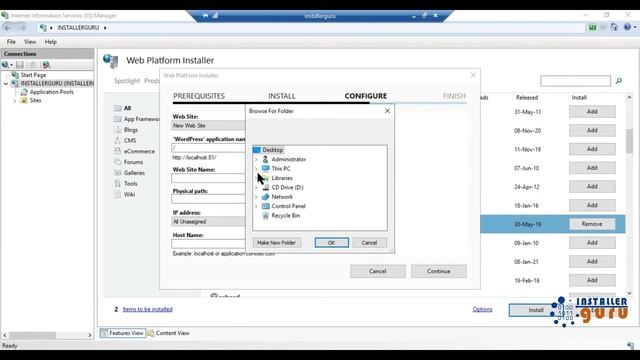Select Recycle Bin in folder tree
The image size is (640, 360).
[x=286, y=216]
